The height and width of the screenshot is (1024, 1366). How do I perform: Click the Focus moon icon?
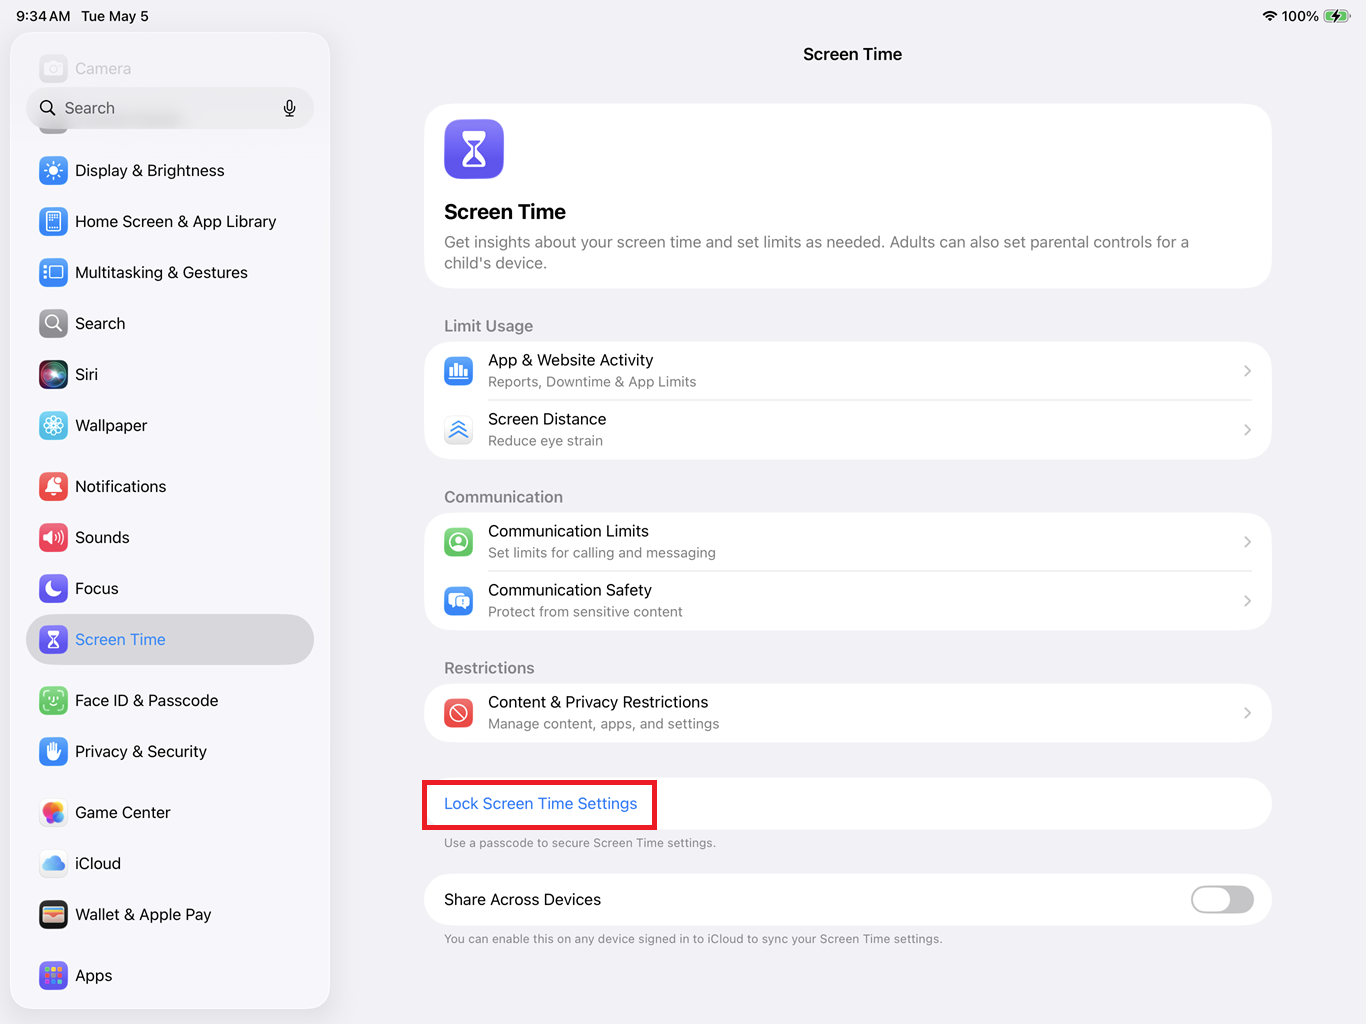point(53,589)
